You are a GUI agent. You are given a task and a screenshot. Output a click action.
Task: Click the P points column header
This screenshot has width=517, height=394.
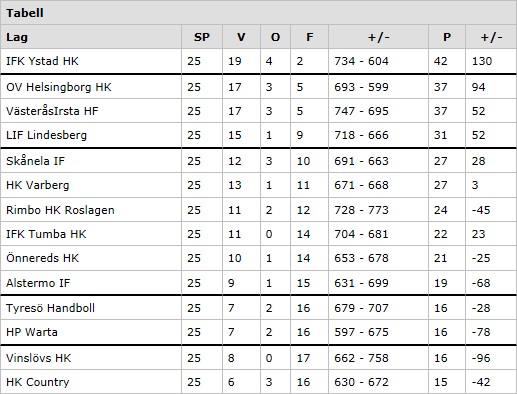point(447,37)
